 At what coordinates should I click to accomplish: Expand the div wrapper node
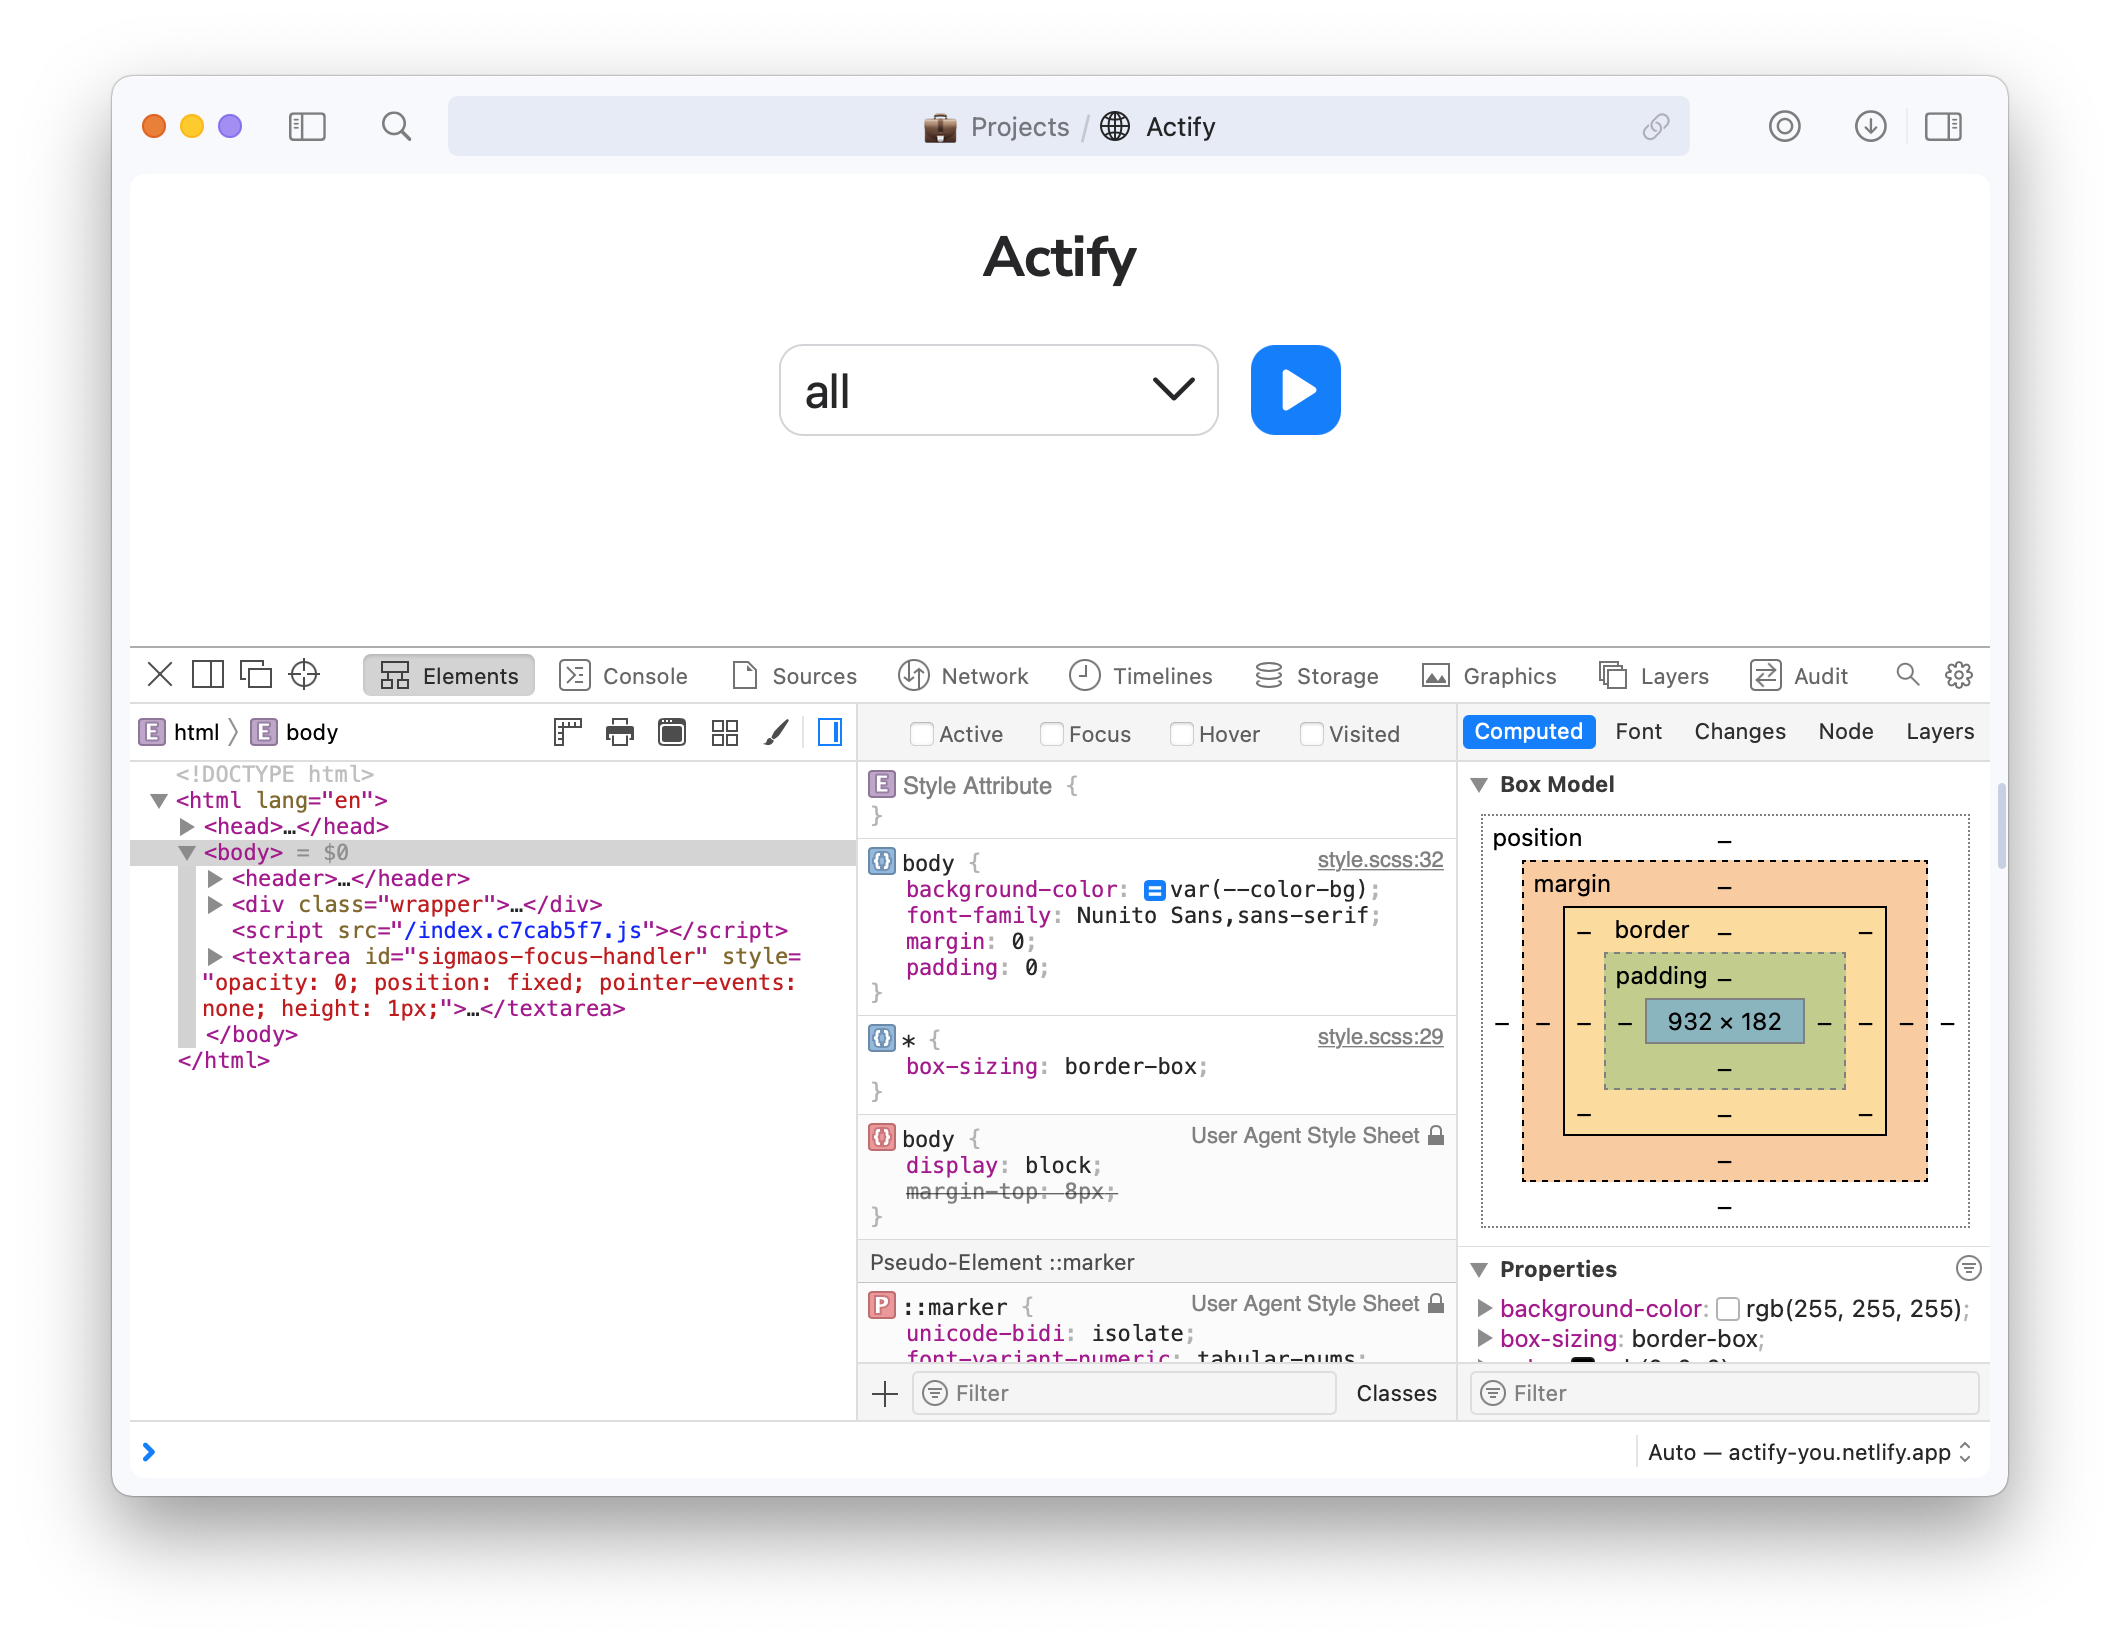coord(214,905)
